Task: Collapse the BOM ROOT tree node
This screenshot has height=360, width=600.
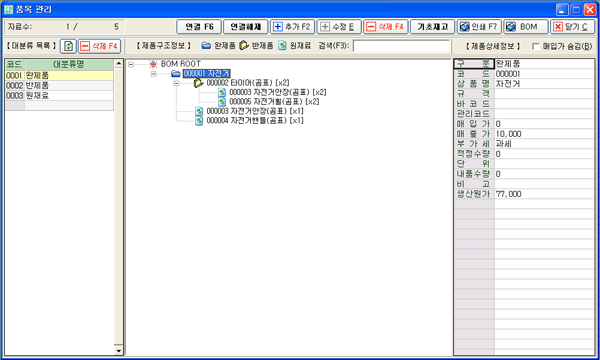Action: click(131, 64)
